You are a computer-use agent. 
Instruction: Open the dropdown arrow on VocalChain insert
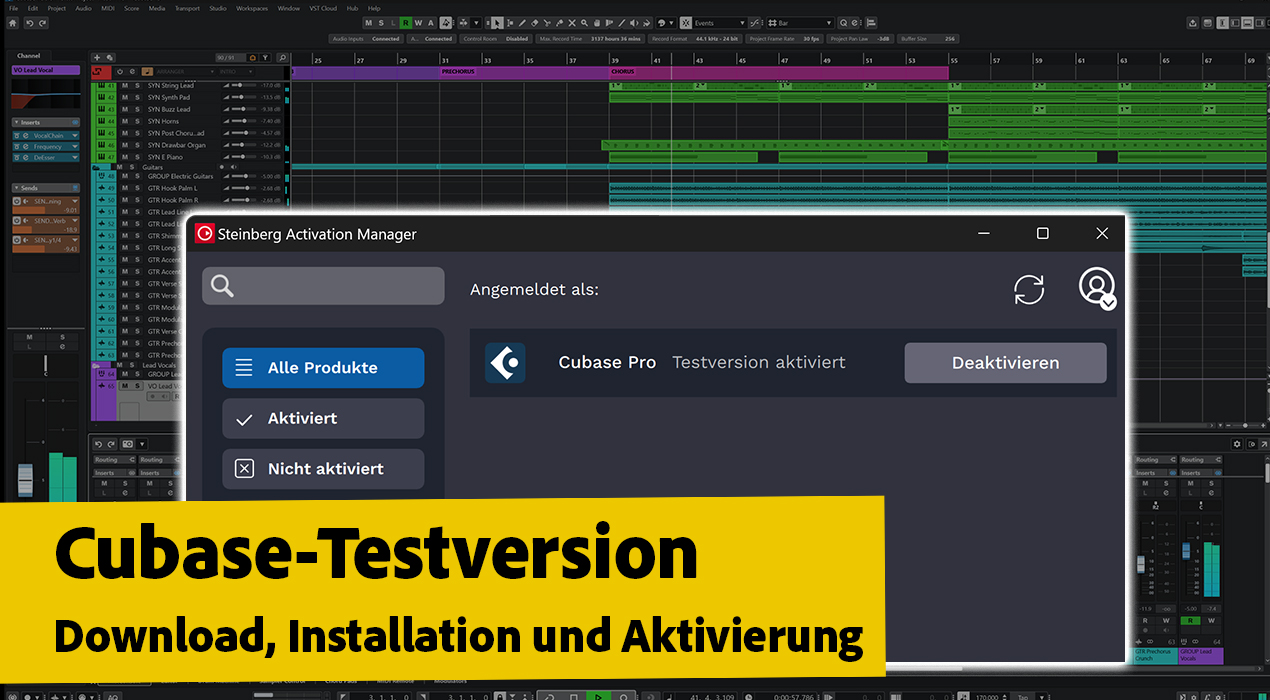(75, 136)
